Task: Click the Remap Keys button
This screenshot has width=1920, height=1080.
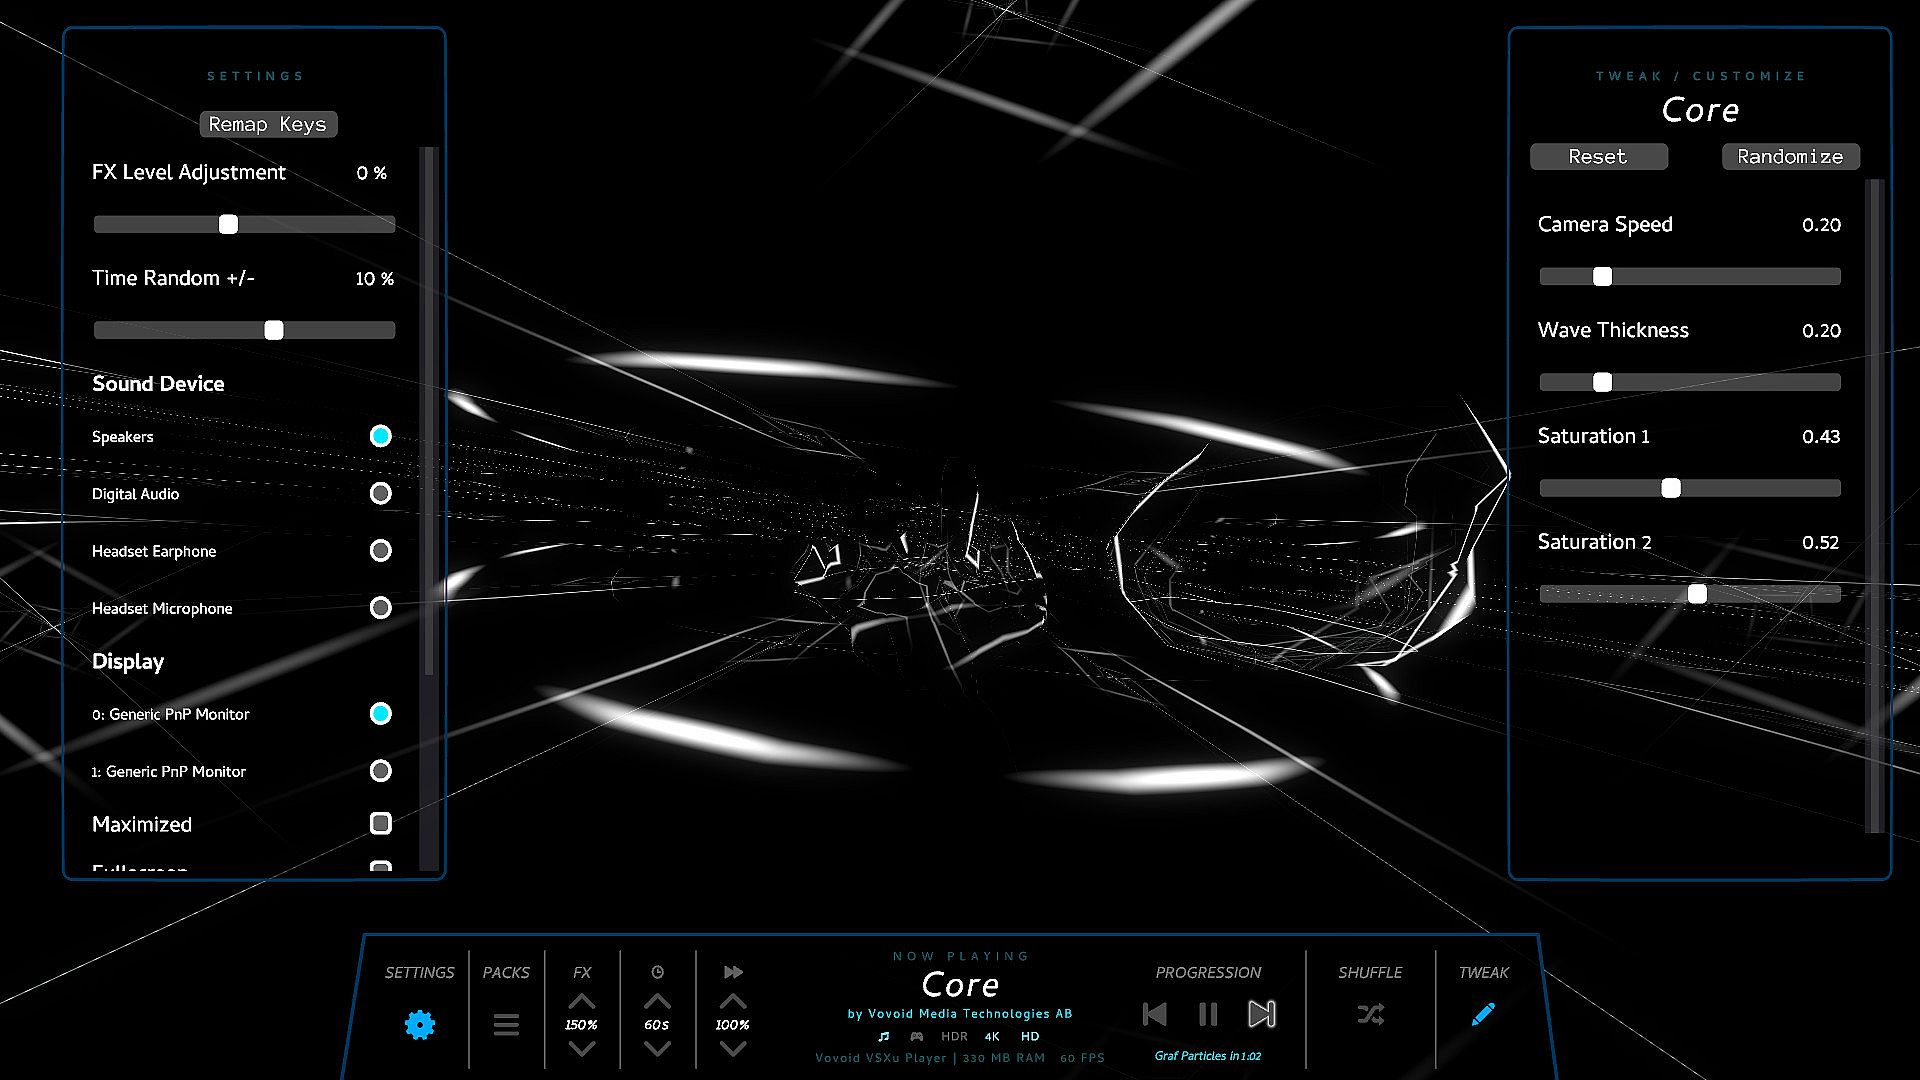Action: tap(267, 124)
